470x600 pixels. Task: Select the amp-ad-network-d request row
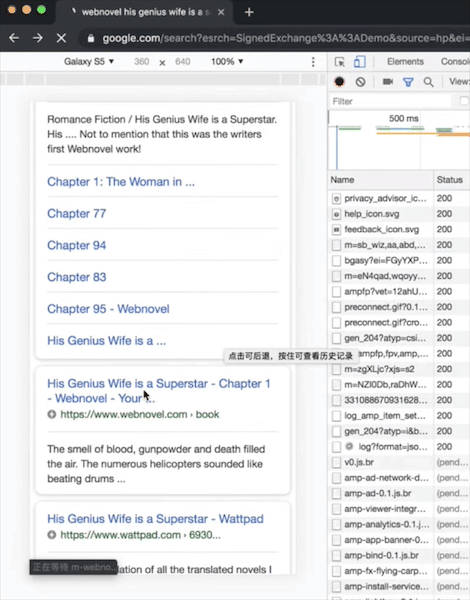399,478
